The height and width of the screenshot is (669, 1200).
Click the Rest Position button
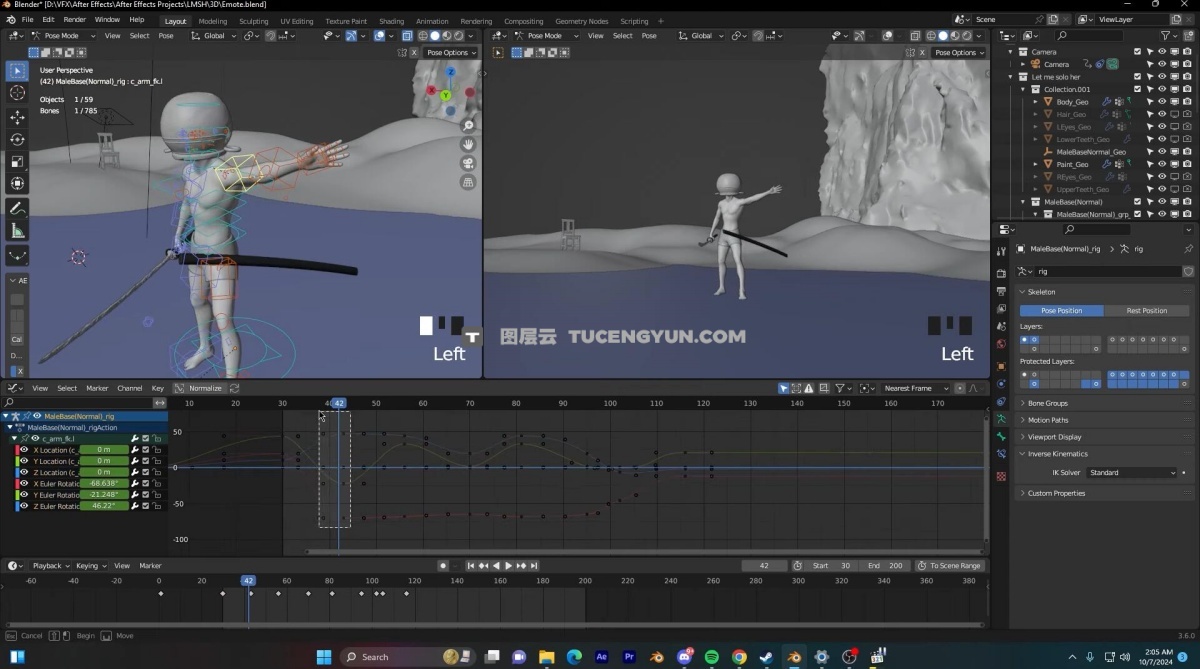point(1147,311)
